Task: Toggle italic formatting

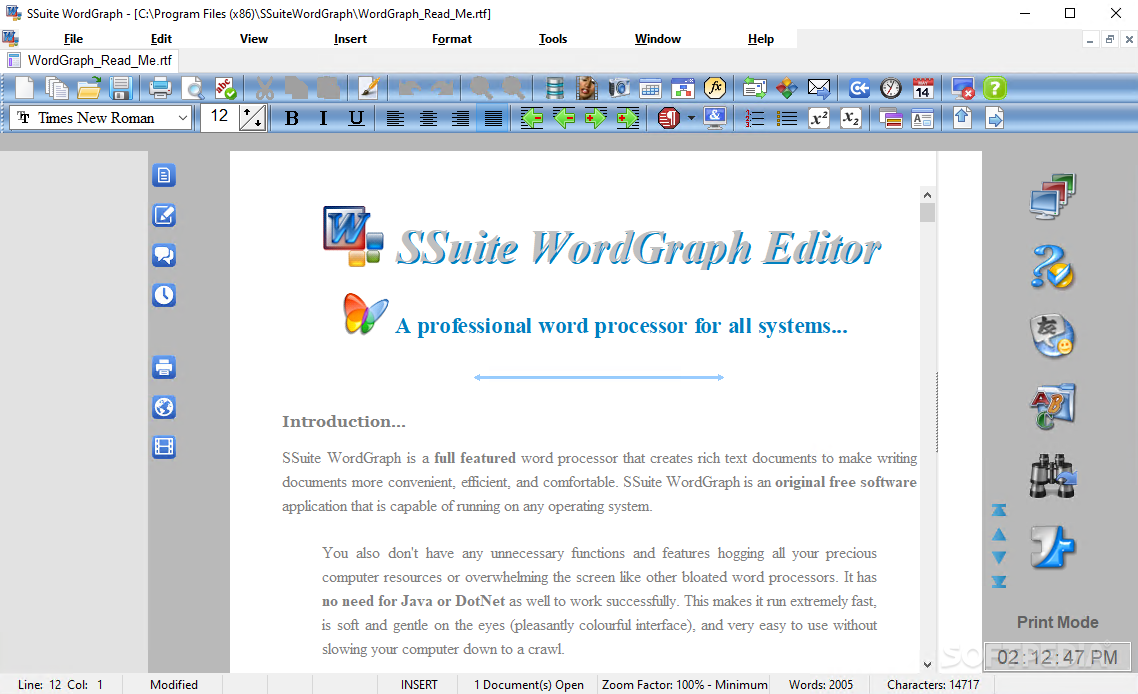Action: (x=324, y=118)
